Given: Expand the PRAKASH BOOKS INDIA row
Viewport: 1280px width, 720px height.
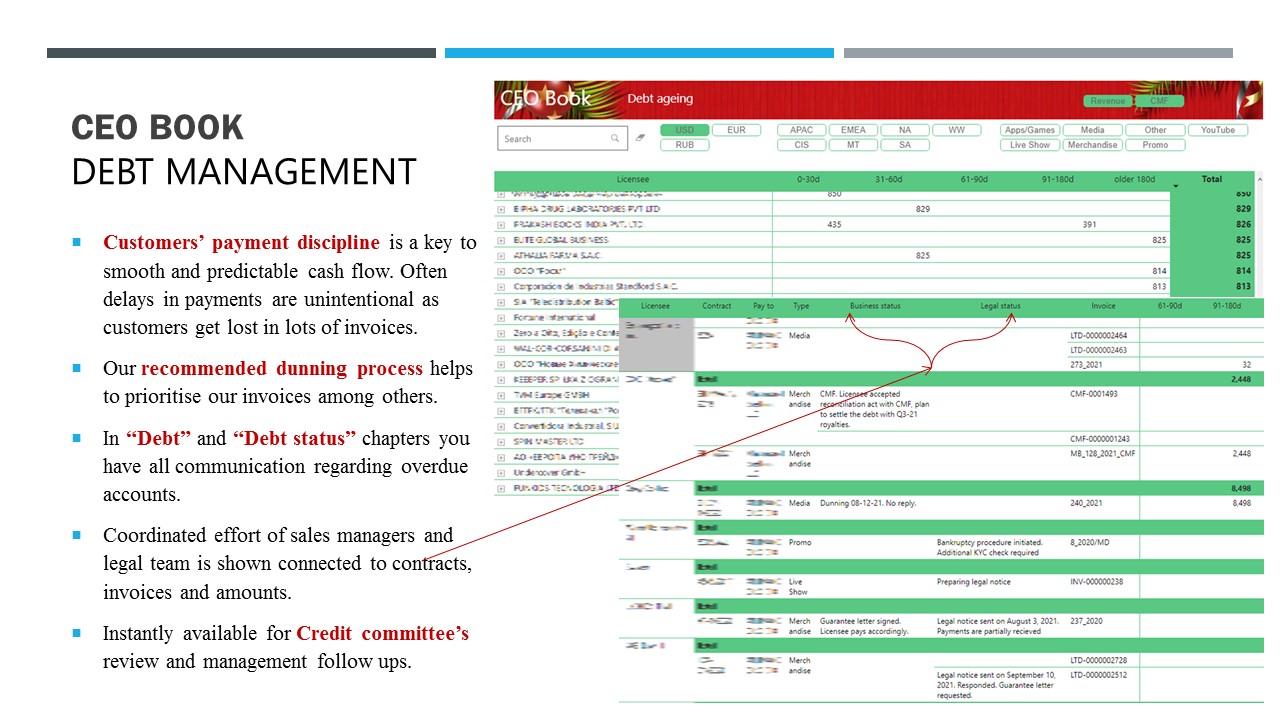Looking at the screenshot, I should pyautogui.click(x=501, y=225).
